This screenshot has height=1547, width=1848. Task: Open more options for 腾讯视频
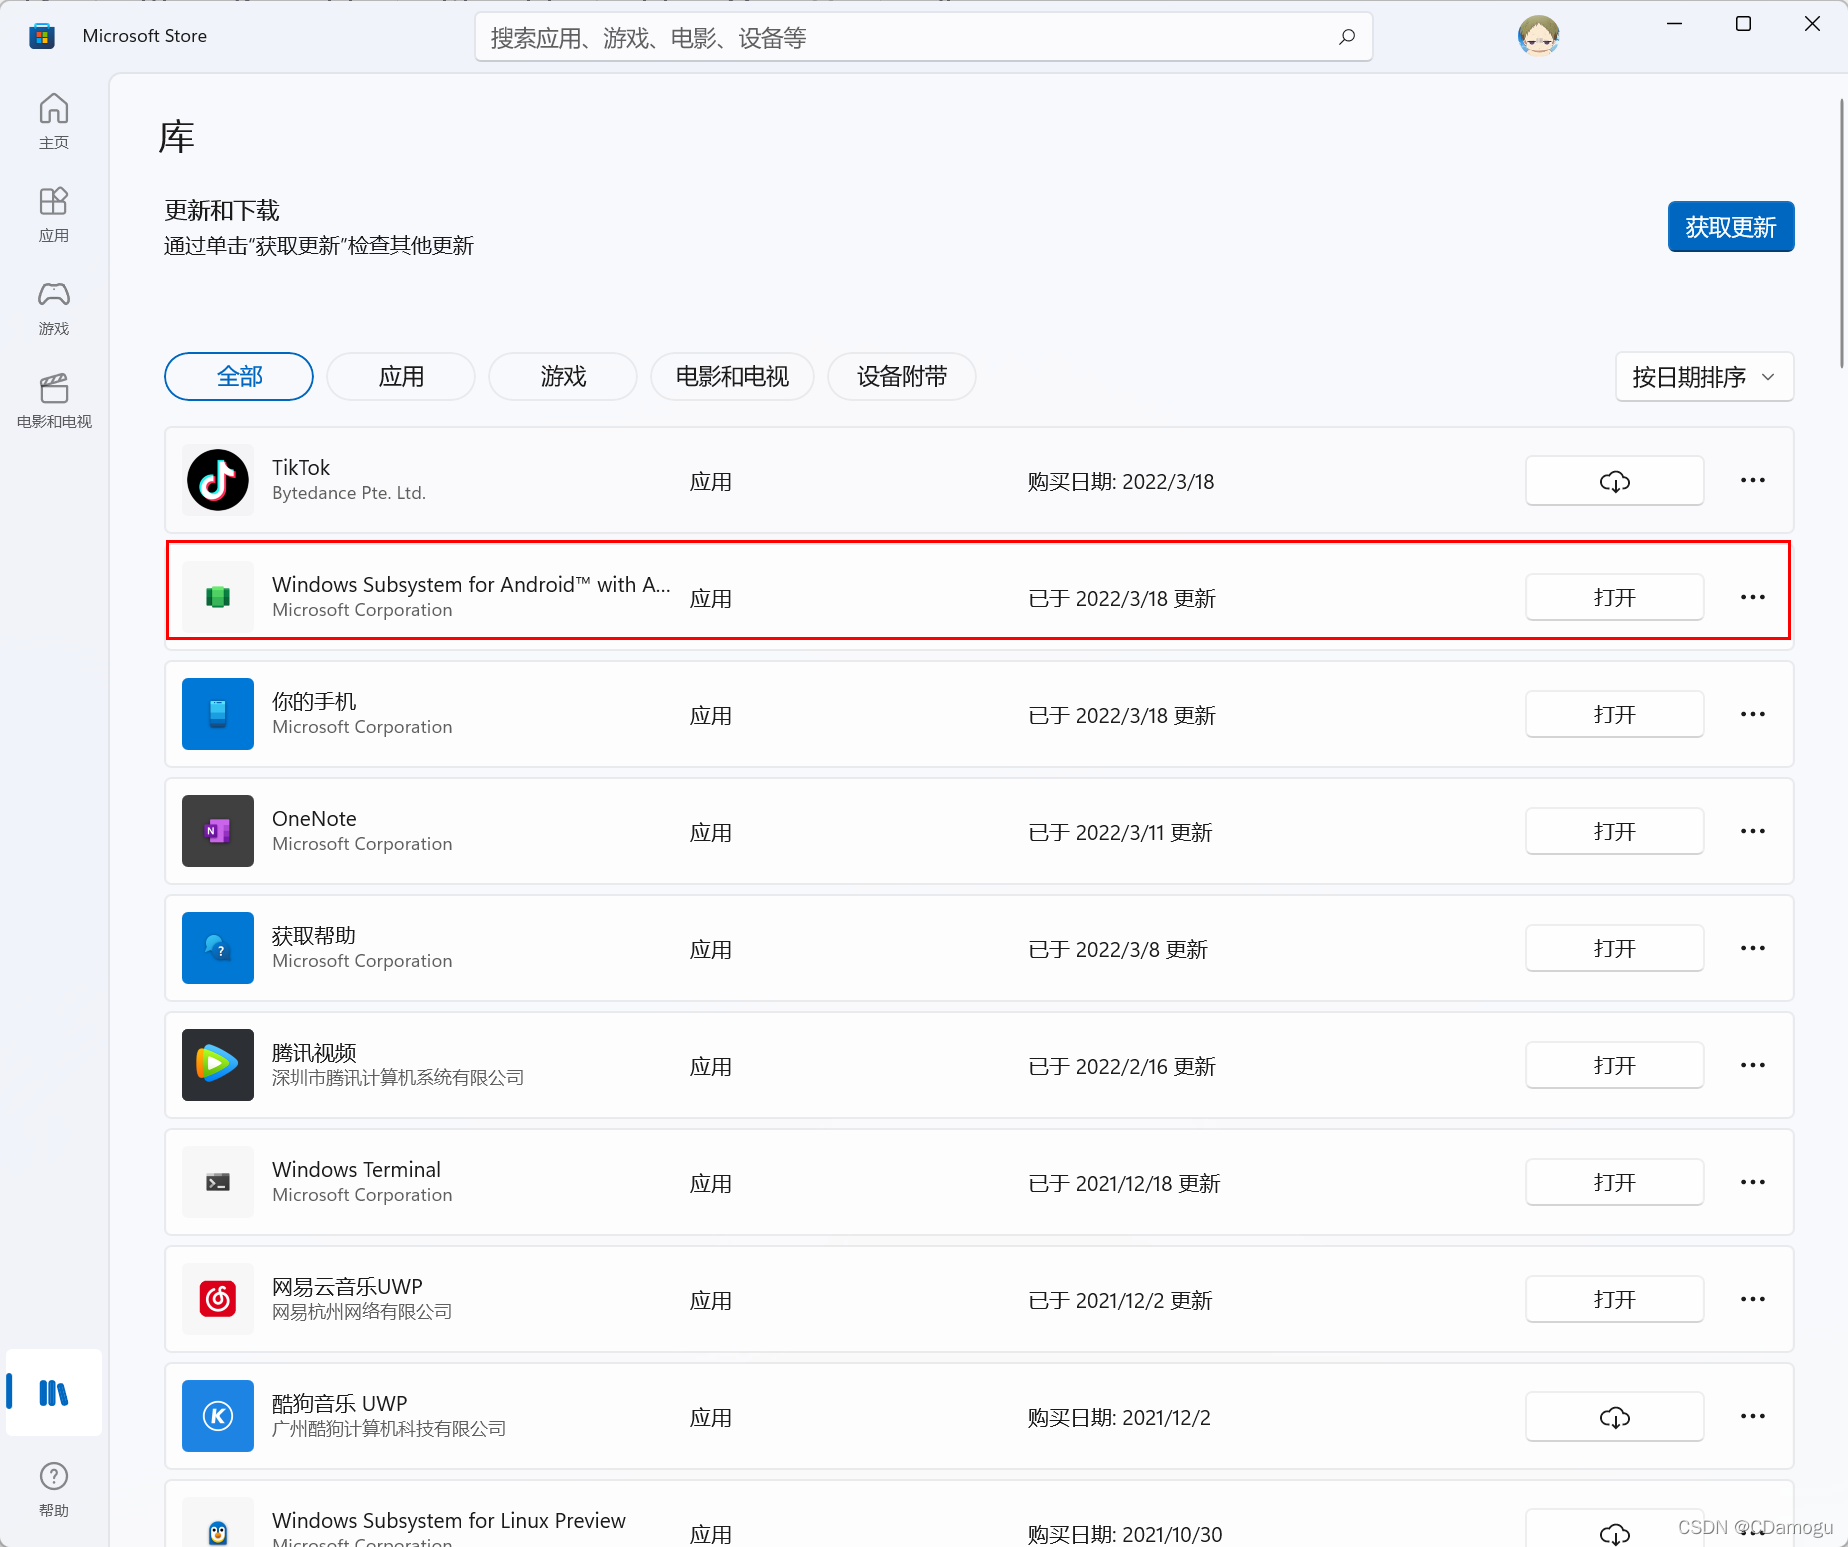tap(1753, 1065)
